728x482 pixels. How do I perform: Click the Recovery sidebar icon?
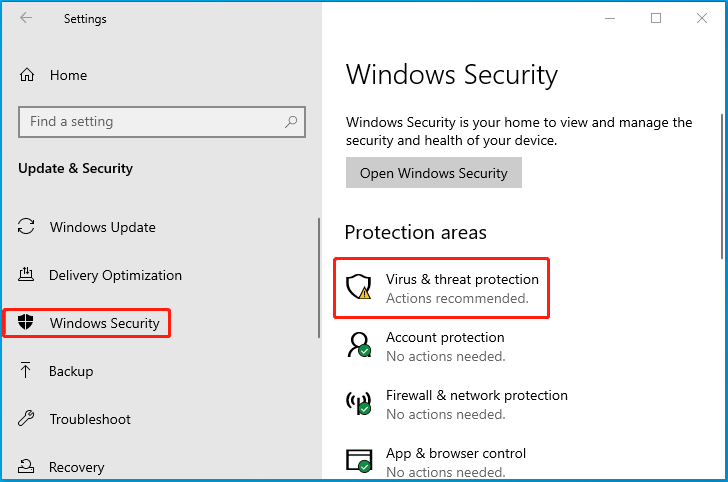tap(27, 467)
